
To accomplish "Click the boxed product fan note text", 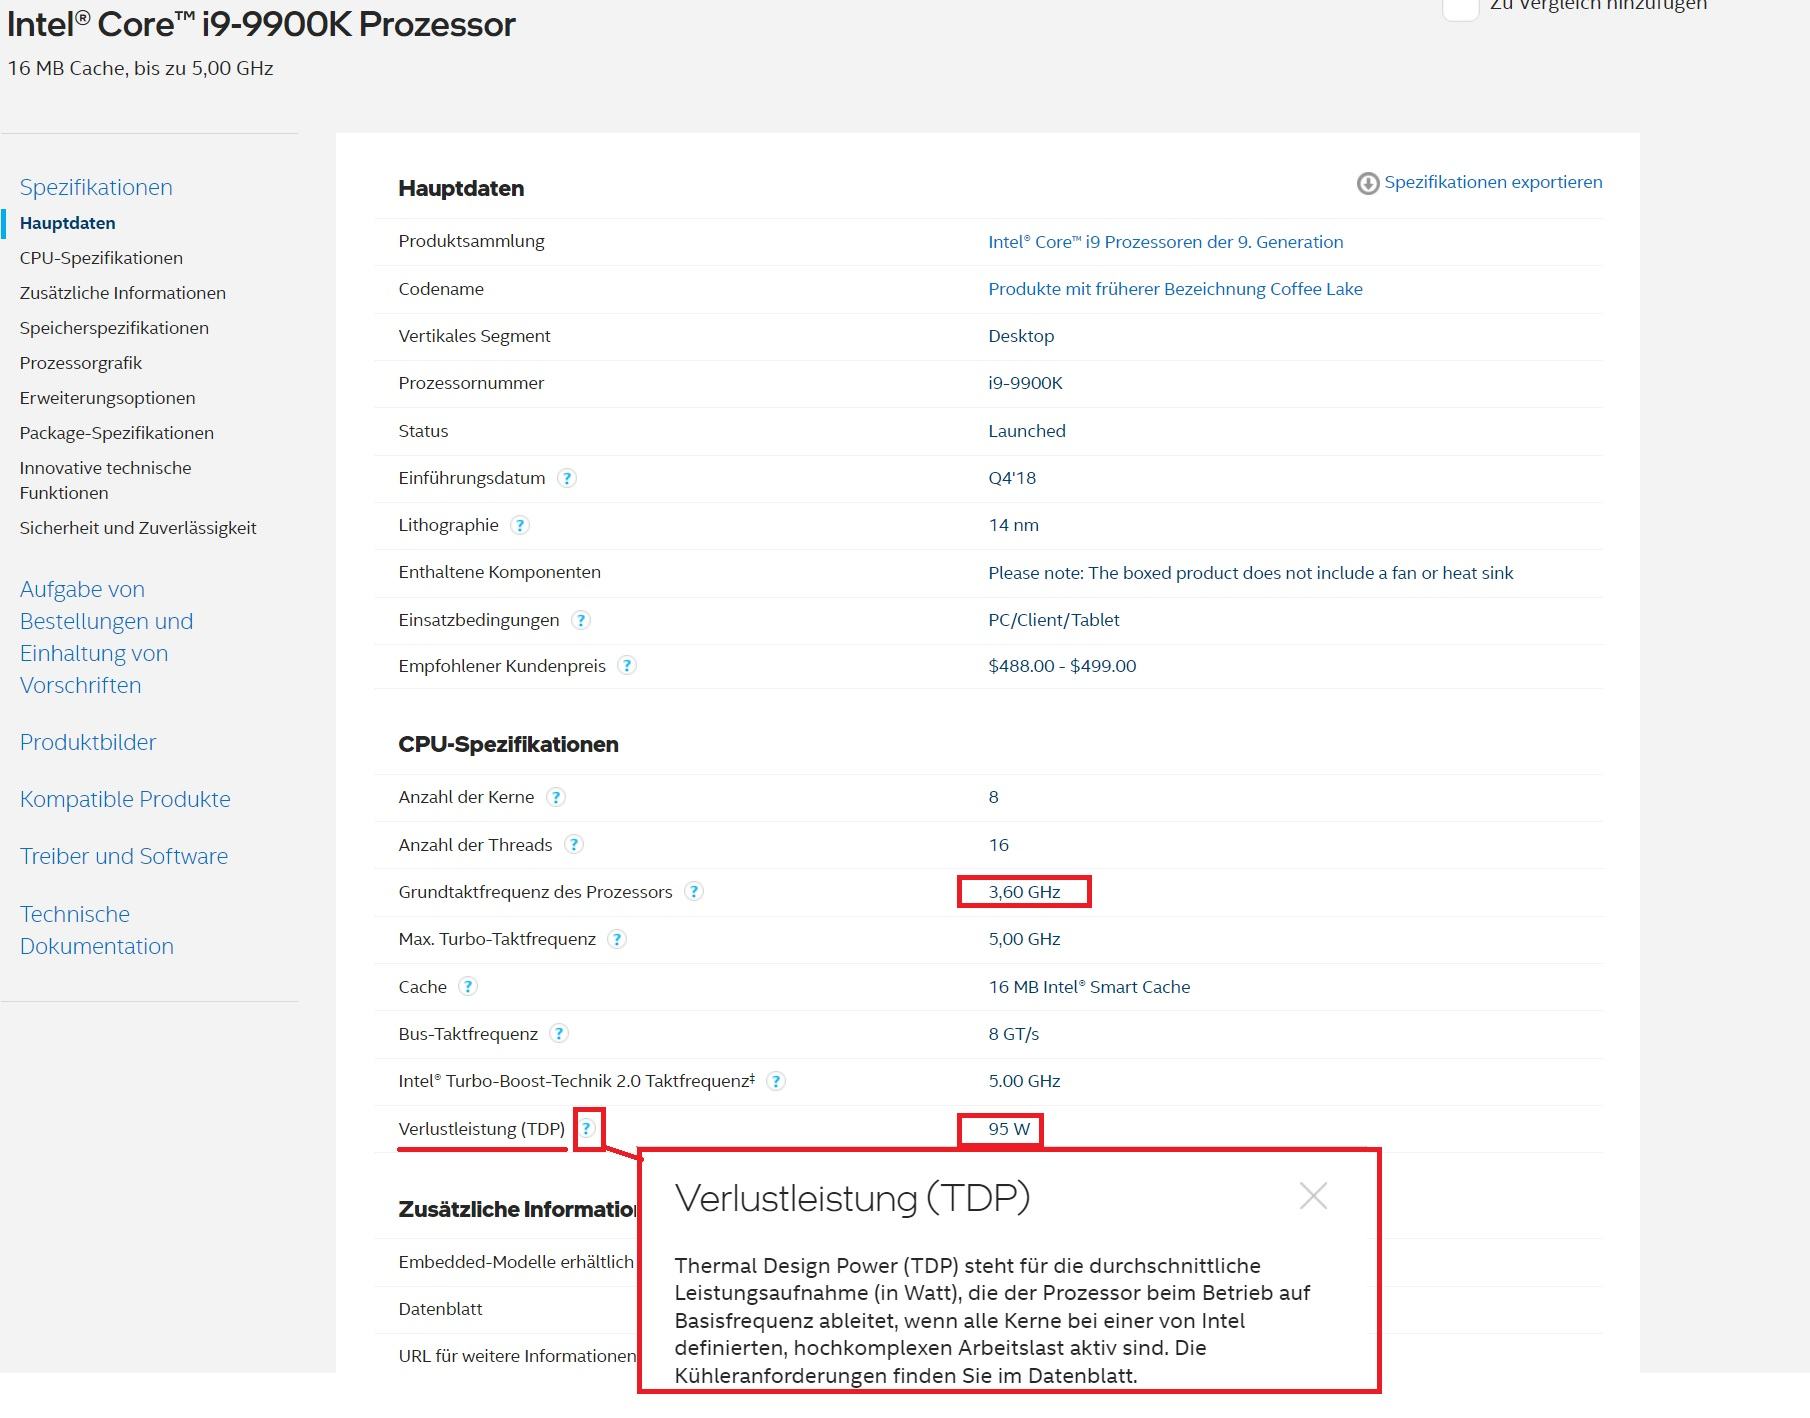I will [1251, 573].
